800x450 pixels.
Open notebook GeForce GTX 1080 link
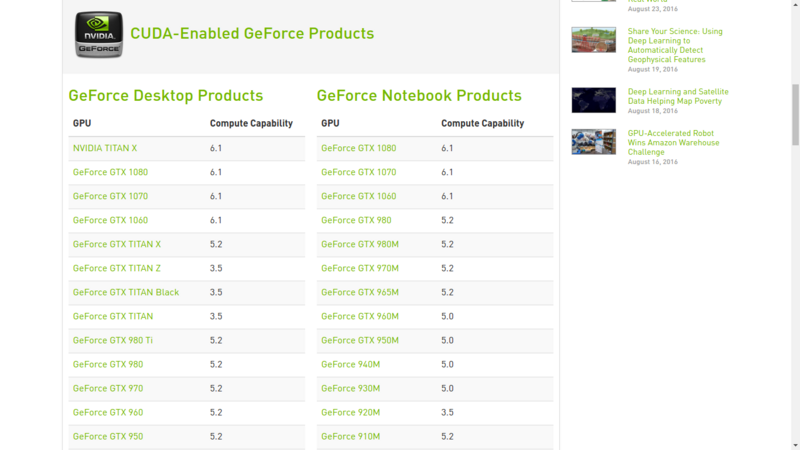[x=359, y=148]
